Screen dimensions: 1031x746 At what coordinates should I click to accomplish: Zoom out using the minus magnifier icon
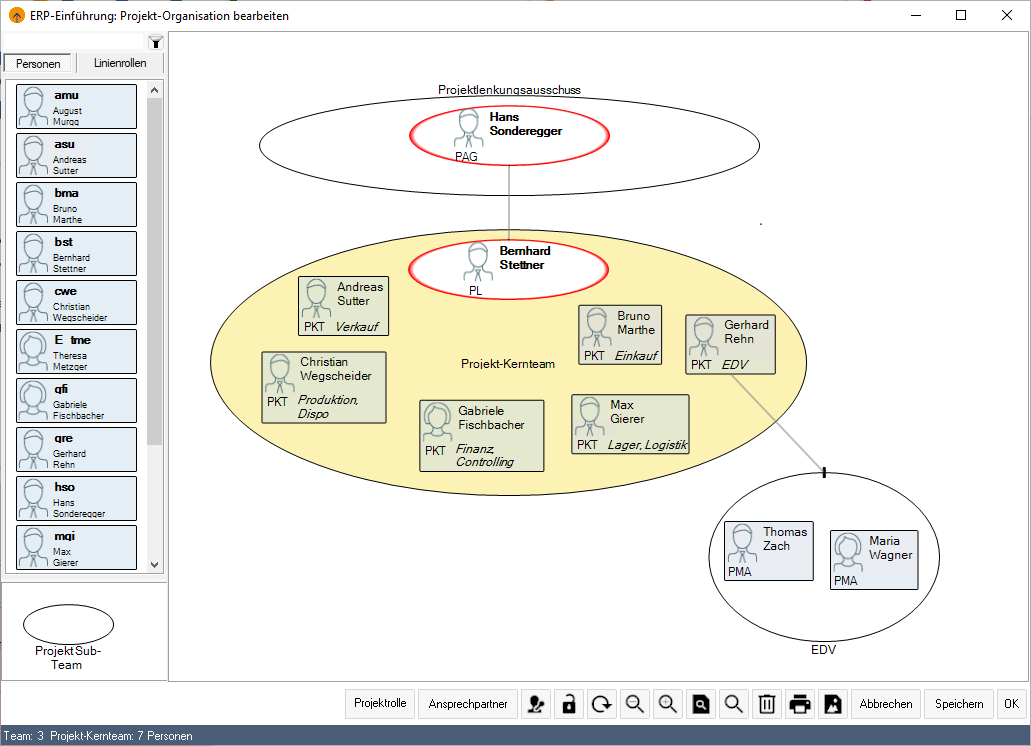pyautogui.click(x=634, y=703)
